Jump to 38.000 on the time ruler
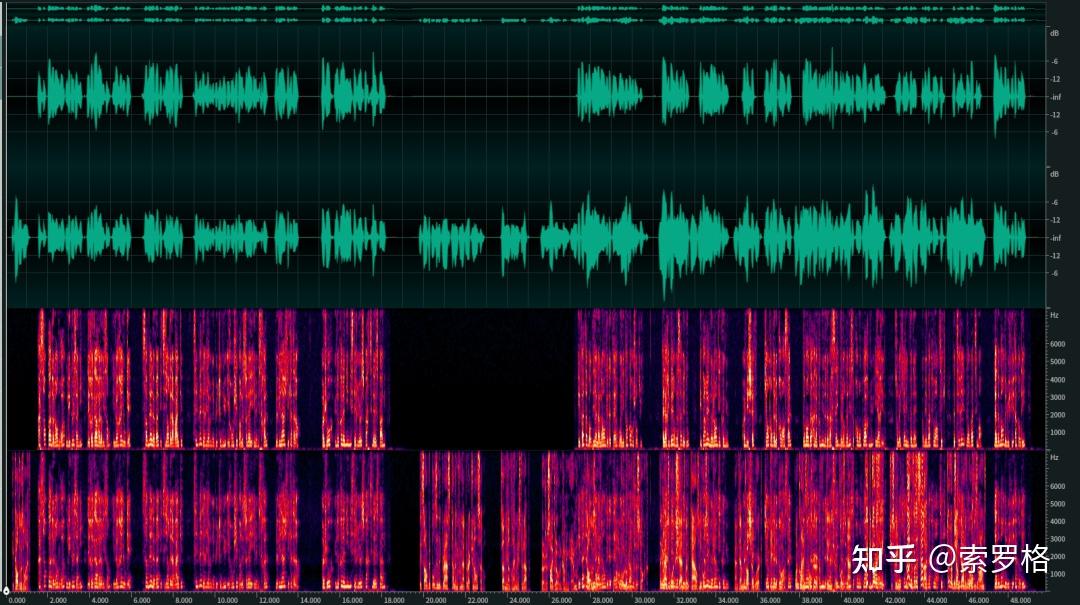The height and width of the screenshot is (605, 1080). click(x=811, y=600)
